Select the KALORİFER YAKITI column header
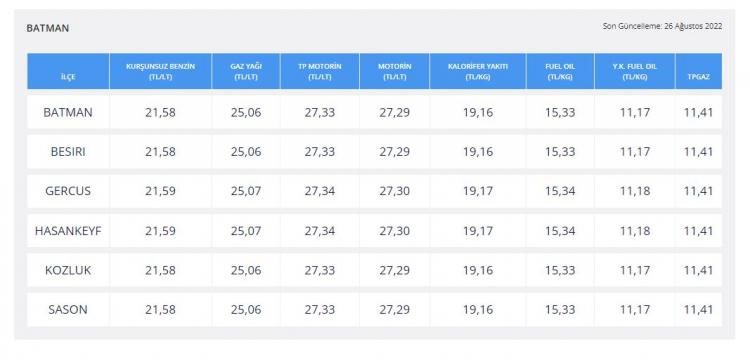 point(478,71)
